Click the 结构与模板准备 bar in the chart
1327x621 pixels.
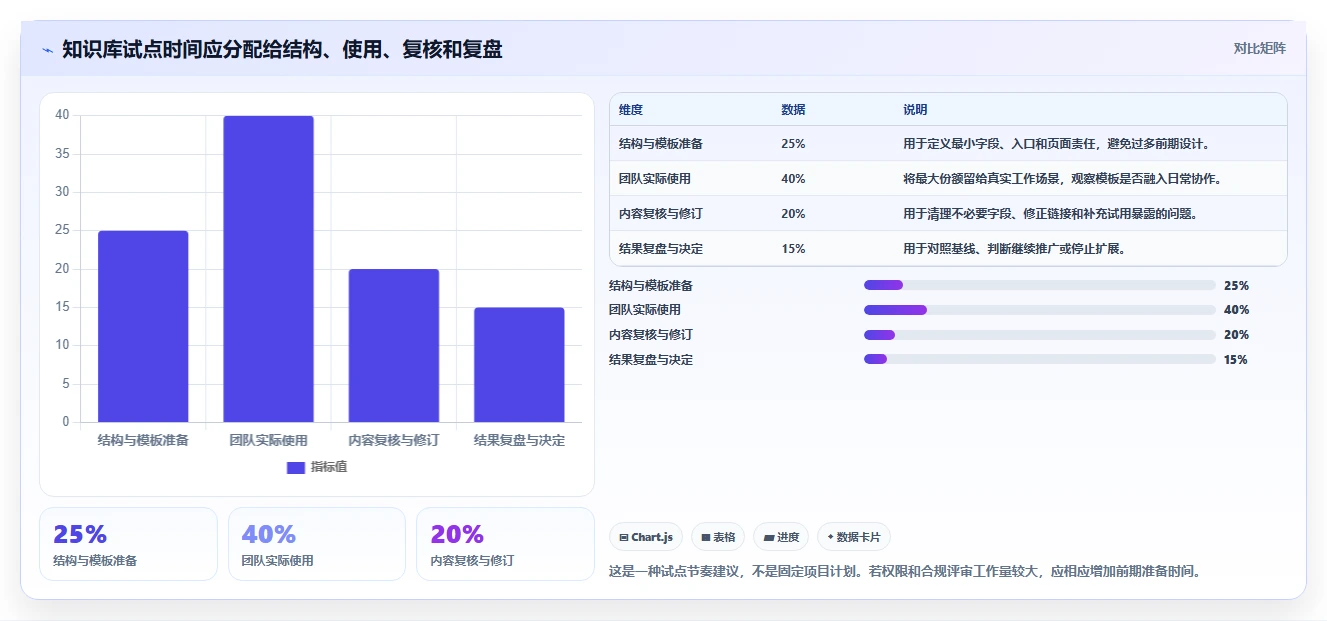tap(143, 327)
